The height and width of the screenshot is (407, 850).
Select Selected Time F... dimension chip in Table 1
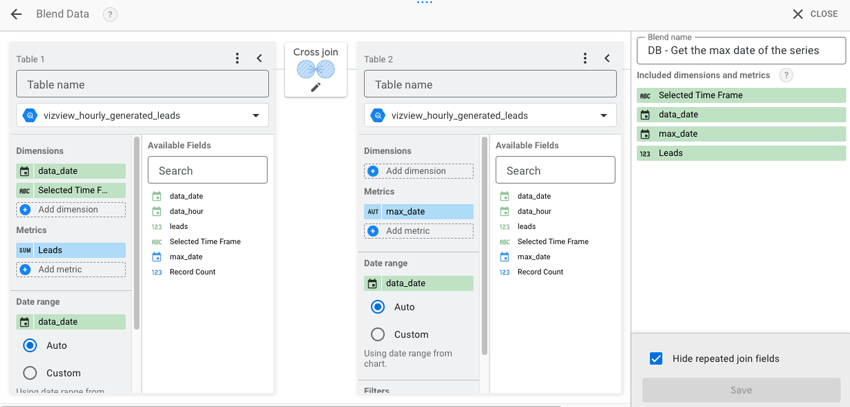pos(71,190)
